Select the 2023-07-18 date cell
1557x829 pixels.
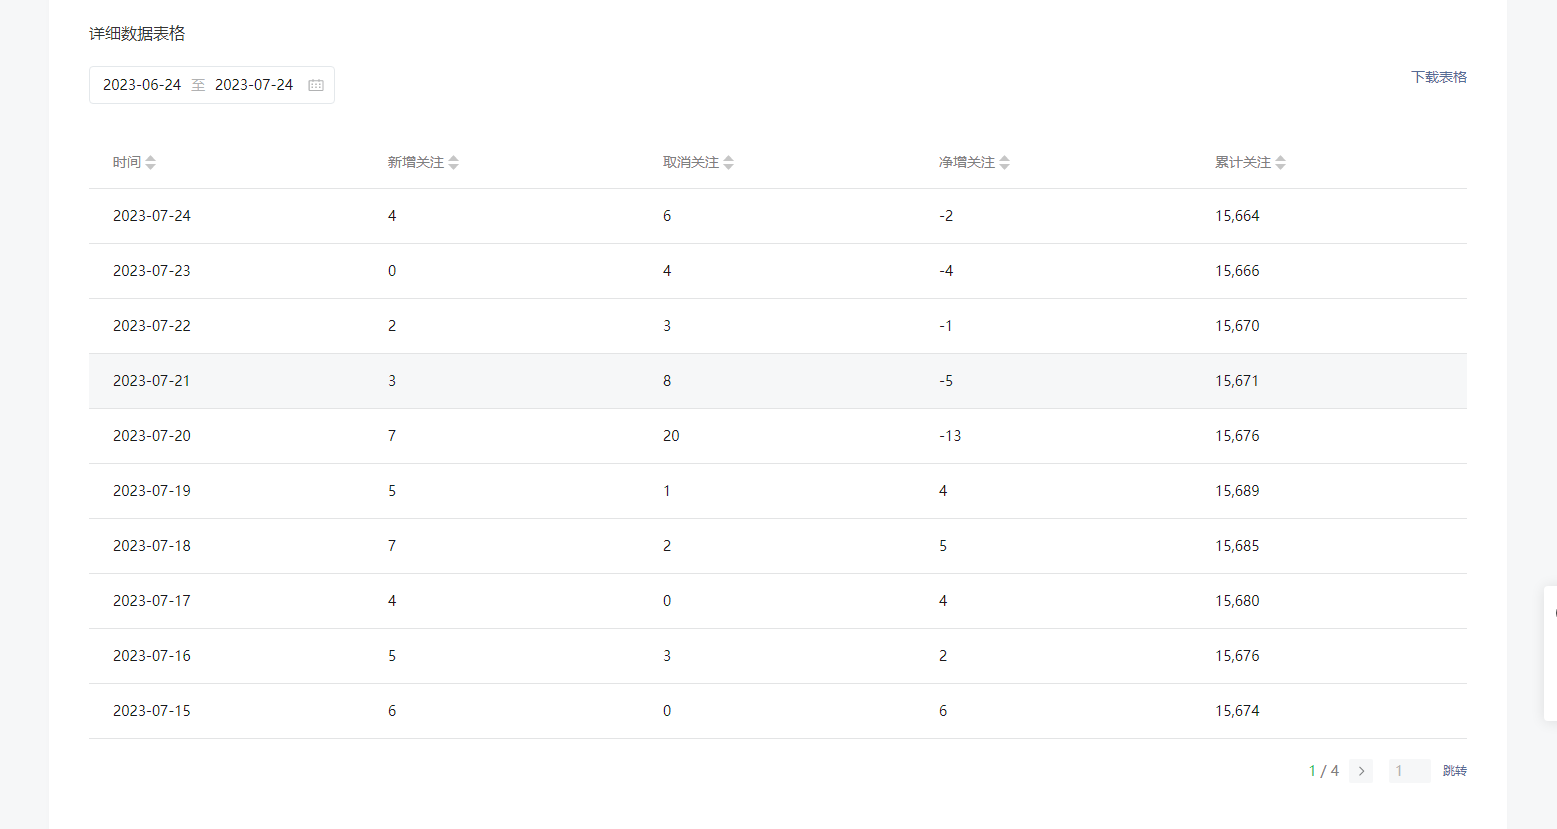pos(152,546)
